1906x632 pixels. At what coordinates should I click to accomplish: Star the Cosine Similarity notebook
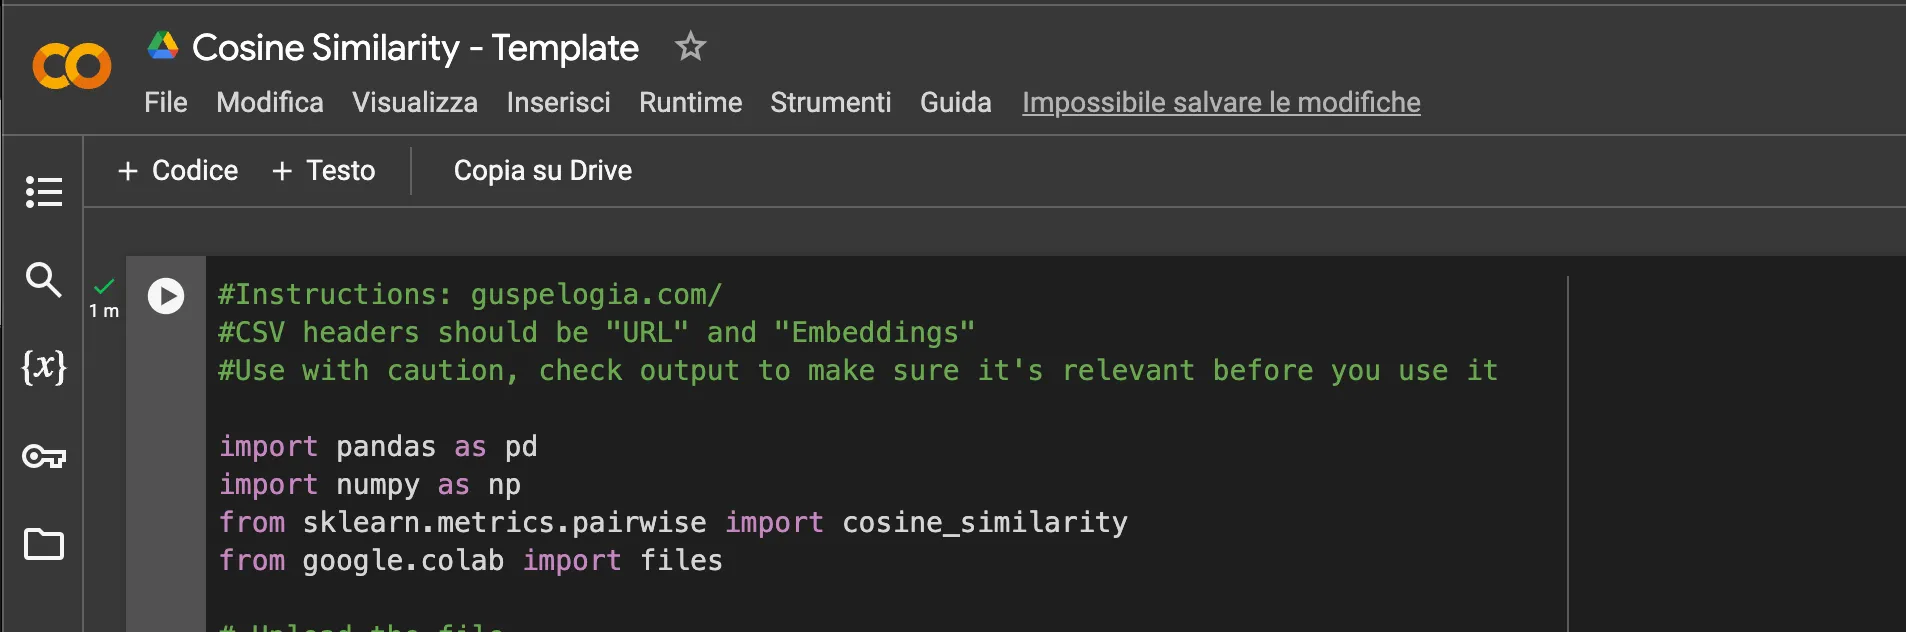[x=691, y=46]
